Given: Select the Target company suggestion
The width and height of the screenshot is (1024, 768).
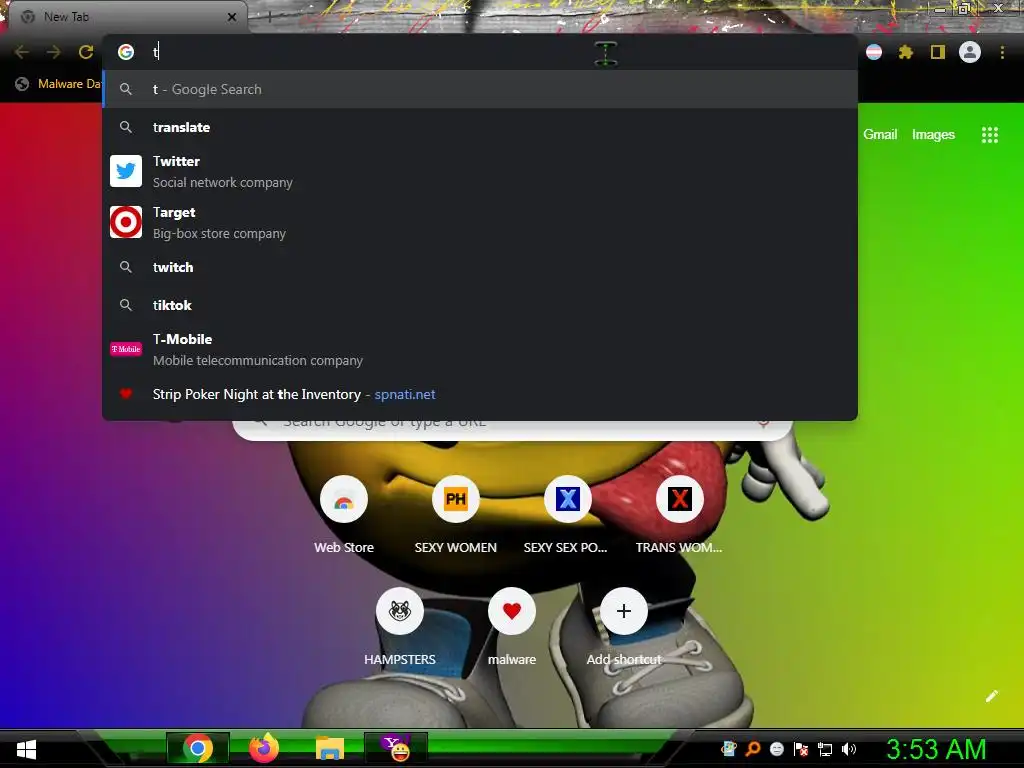Looking at the screenshot, I should 480,222.
